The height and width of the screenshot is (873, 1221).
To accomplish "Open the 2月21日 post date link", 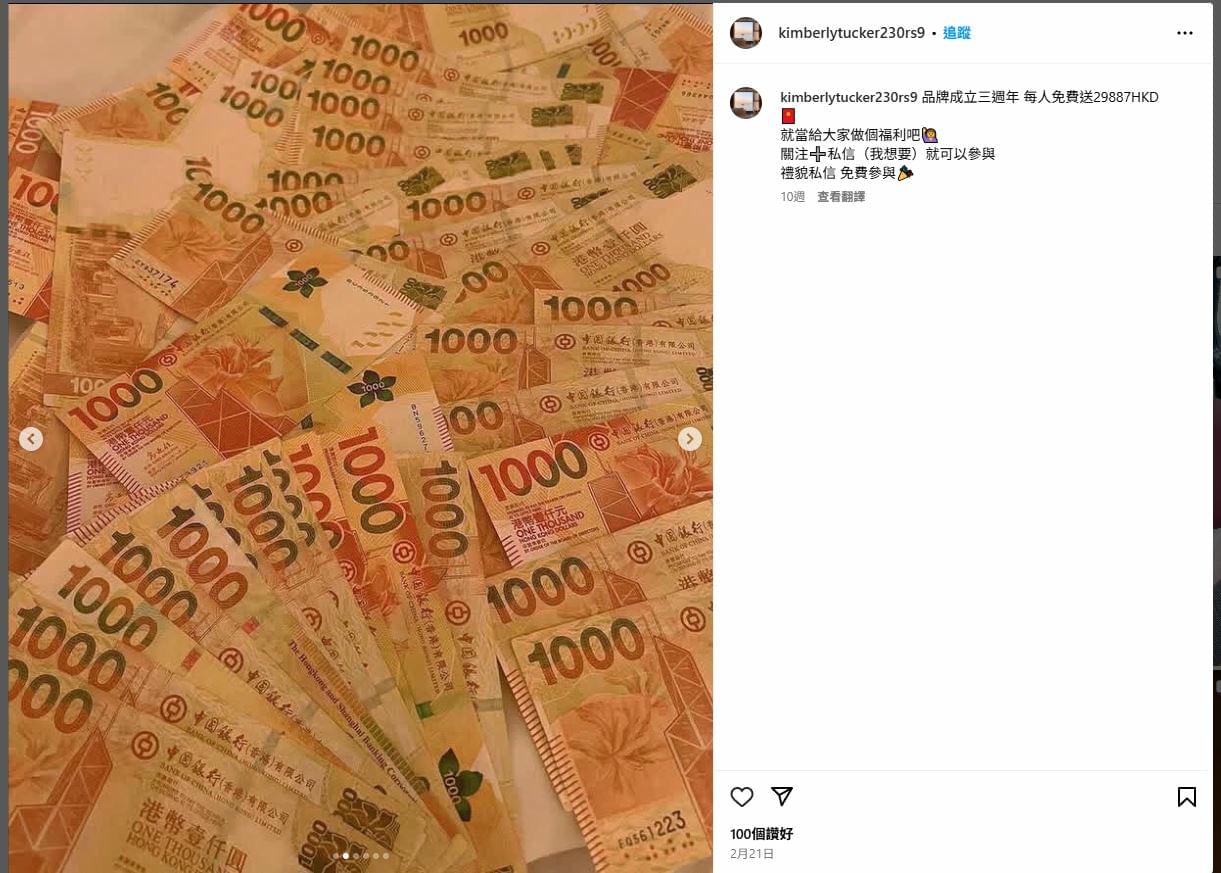I will pyautogui.click(x=752, y=854).
